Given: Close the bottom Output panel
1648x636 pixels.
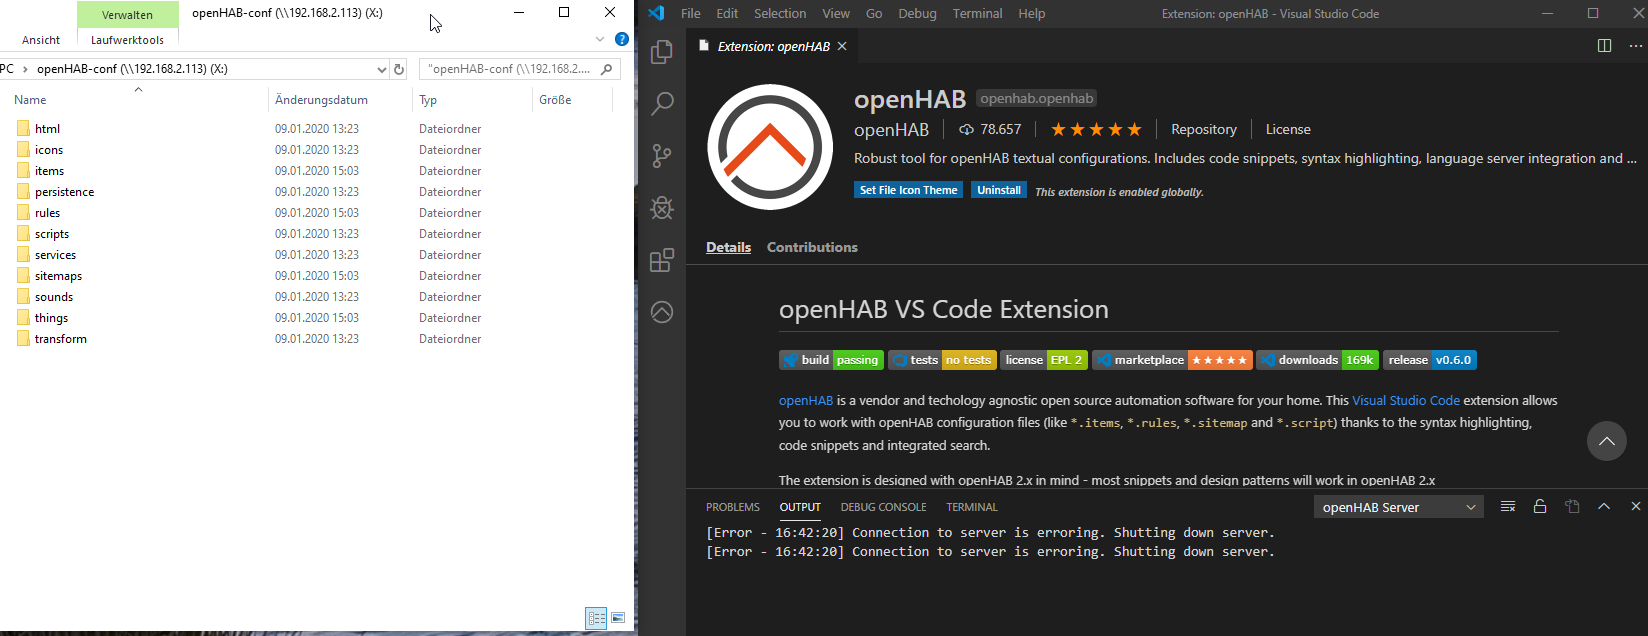Looking at the screenshot, I should point(1636,507).
